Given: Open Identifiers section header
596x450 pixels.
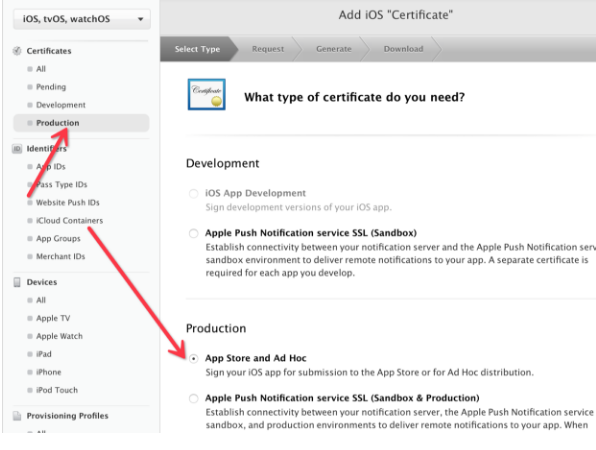Looking at the screenshot, I should click(46, 149).
